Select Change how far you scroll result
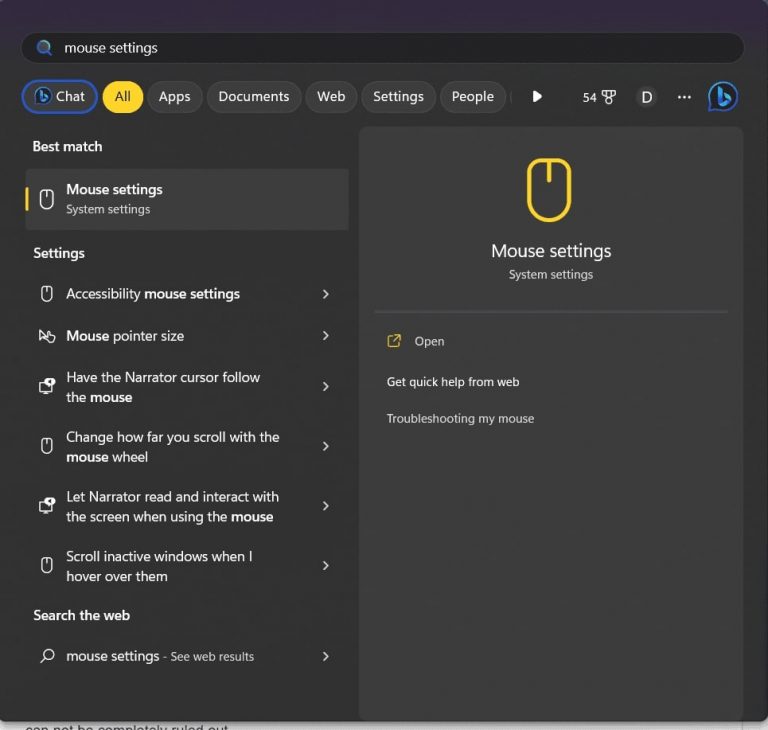The height and width of the screenshot is (730, 768). tap(170, 447)
